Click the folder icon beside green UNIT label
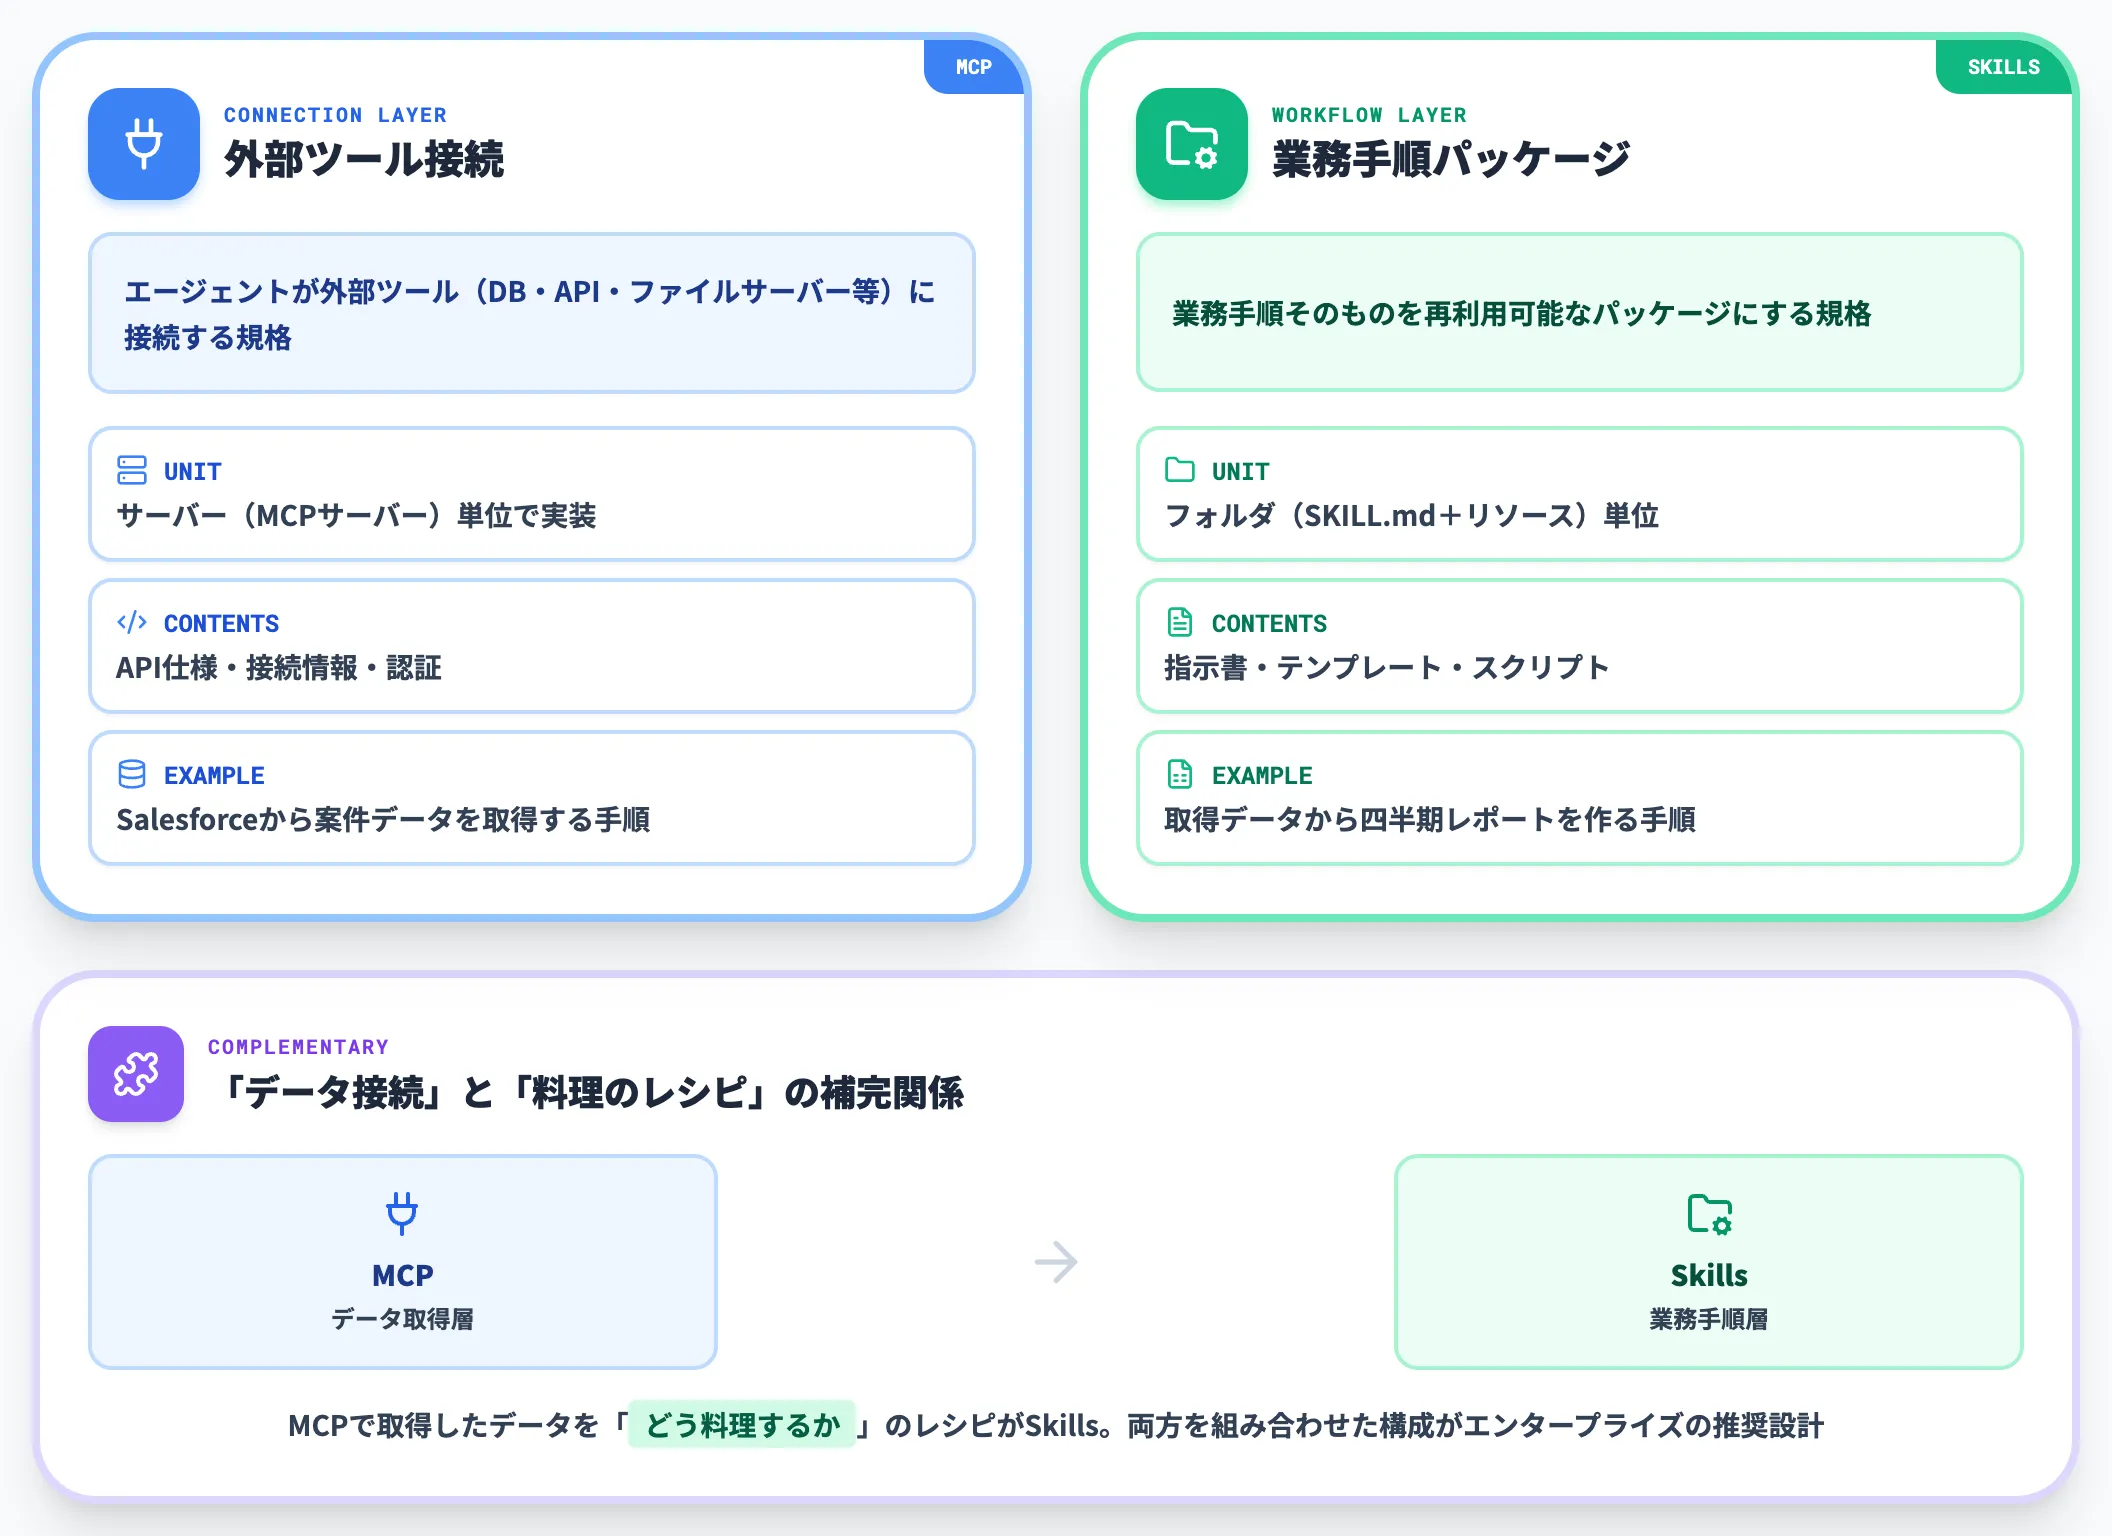Viewport: 2112px width, 1536px height. [x=1180, y=470]
